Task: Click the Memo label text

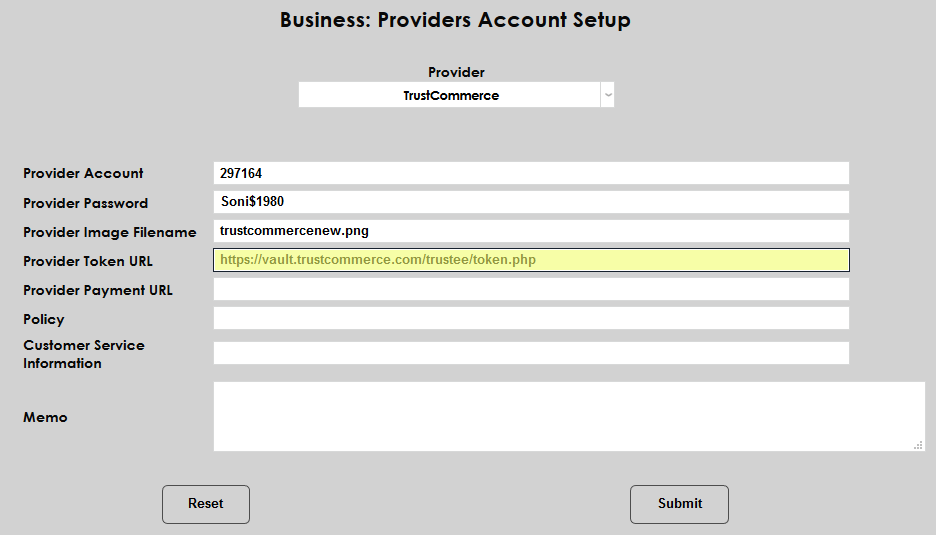Action: pyautogui.click(x=45, y=417)
